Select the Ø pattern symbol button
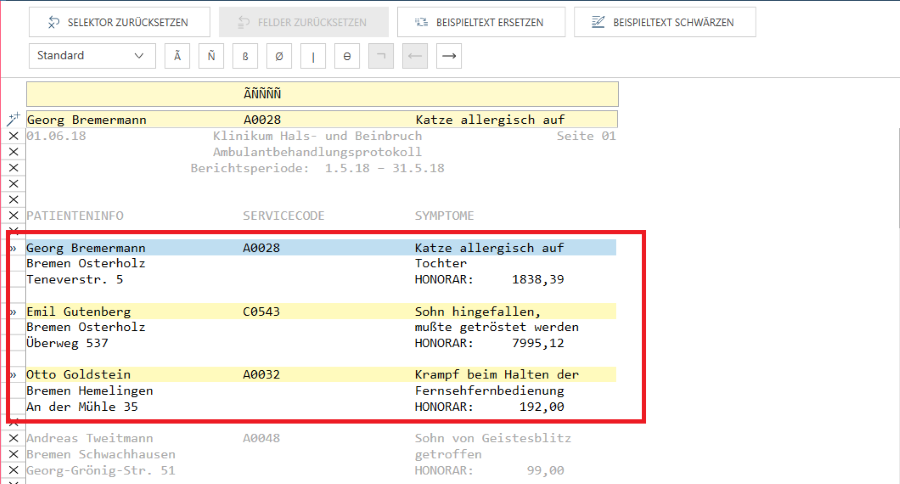Image resolution: width=900 pixels, height=484 pixels. [x=280, y=56]
